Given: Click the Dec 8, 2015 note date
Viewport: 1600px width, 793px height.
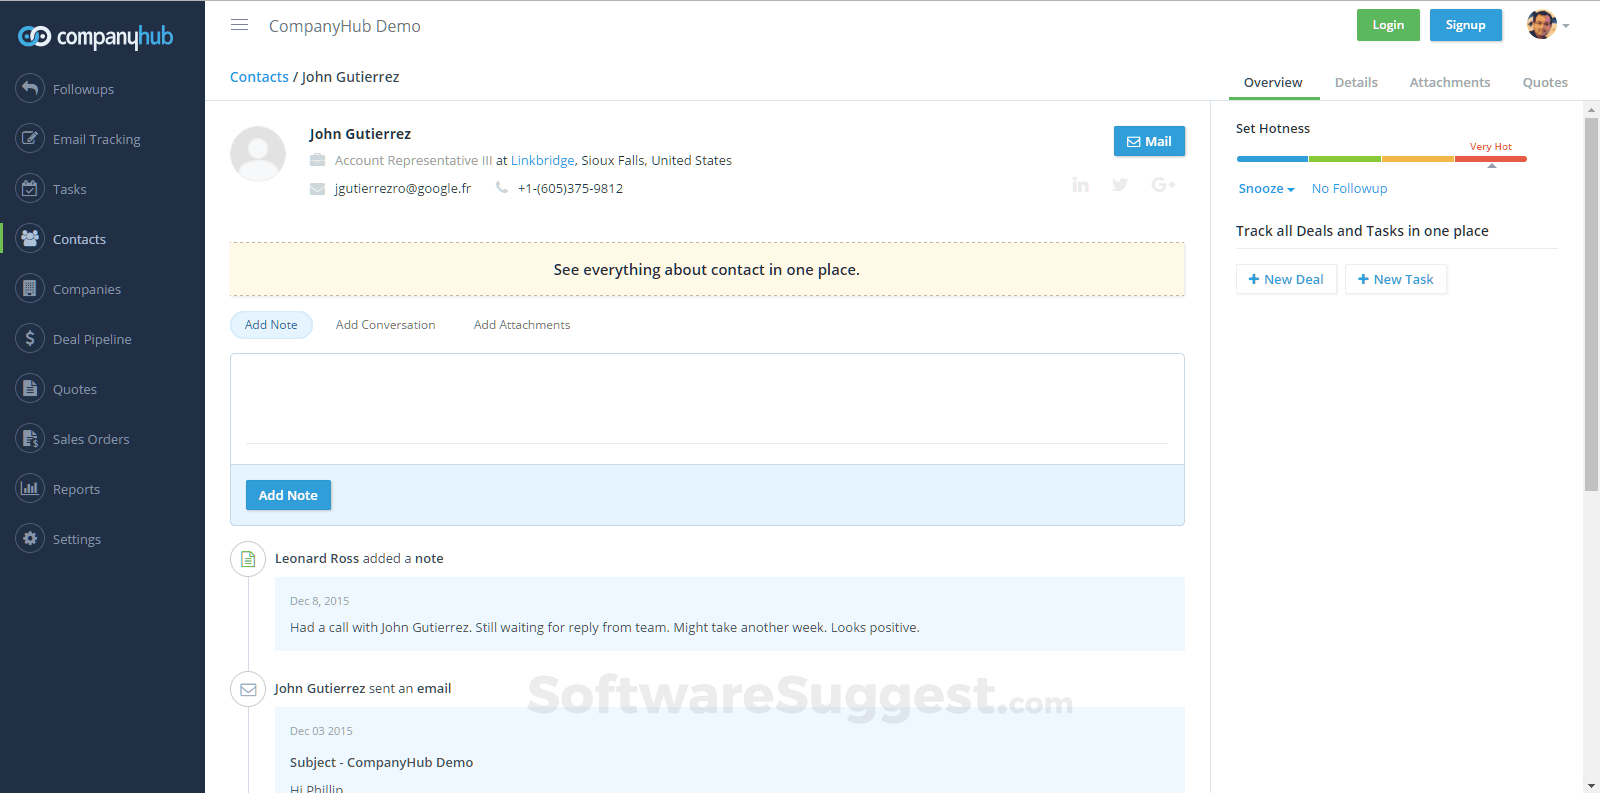Looking at the screenshot, I should [x=319, y=601].
